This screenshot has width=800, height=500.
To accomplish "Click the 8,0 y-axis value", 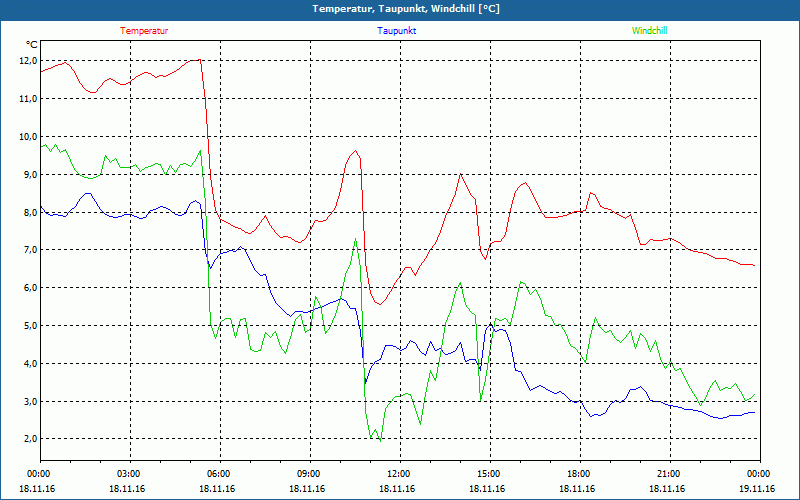I will click(29, 212).
